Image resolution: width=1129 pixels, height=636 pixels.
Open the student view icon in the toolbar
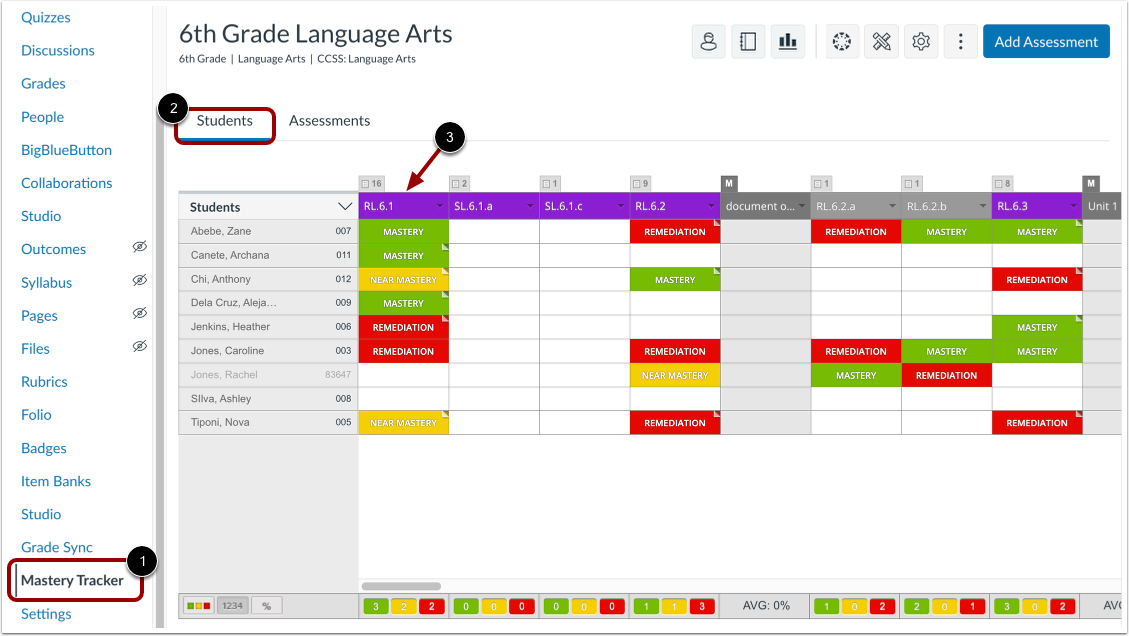(x=708, y=41)
